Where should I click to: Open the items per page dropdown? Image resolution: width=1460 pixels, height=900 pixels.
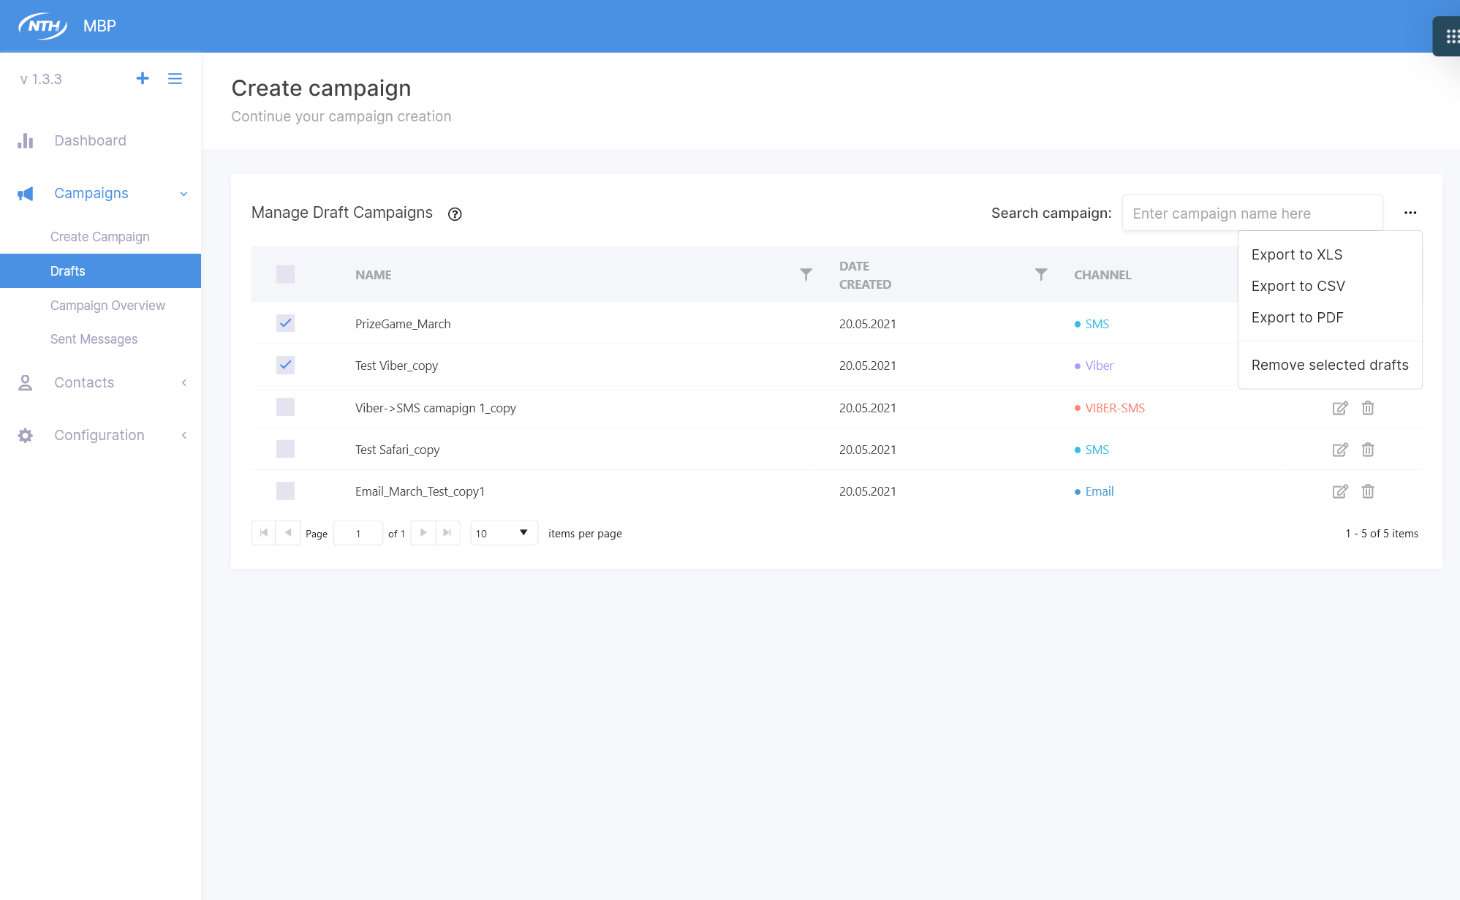coord(503,532)
